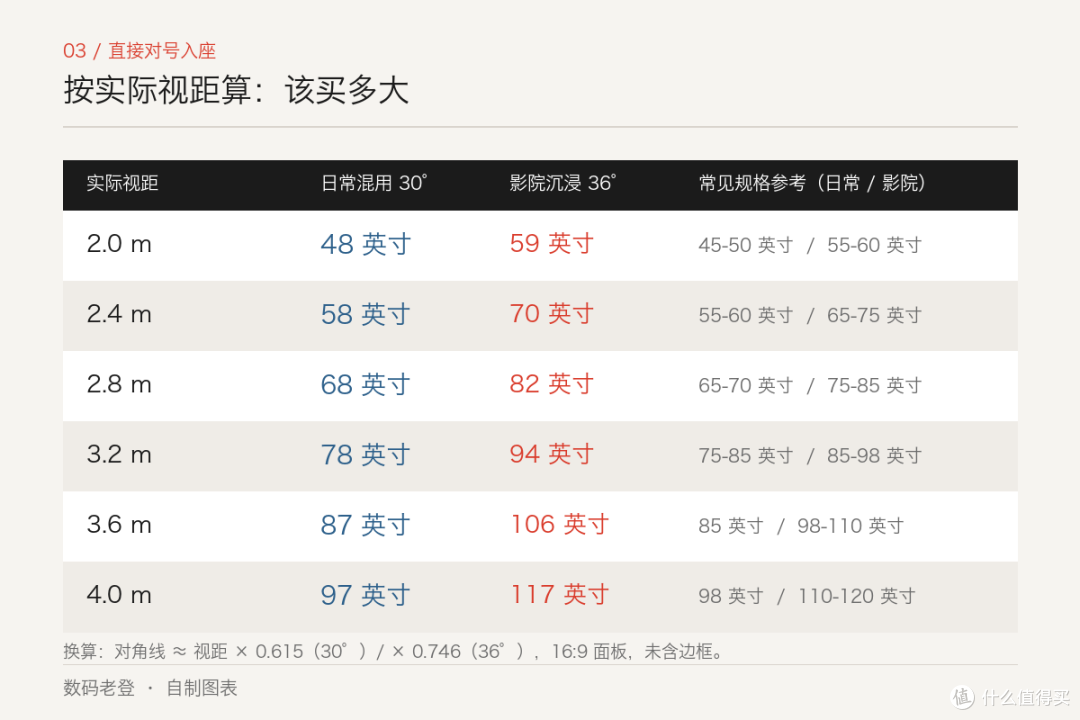Click the blue "97 英寸" value
1080x720 pixels.
[366, 595]
